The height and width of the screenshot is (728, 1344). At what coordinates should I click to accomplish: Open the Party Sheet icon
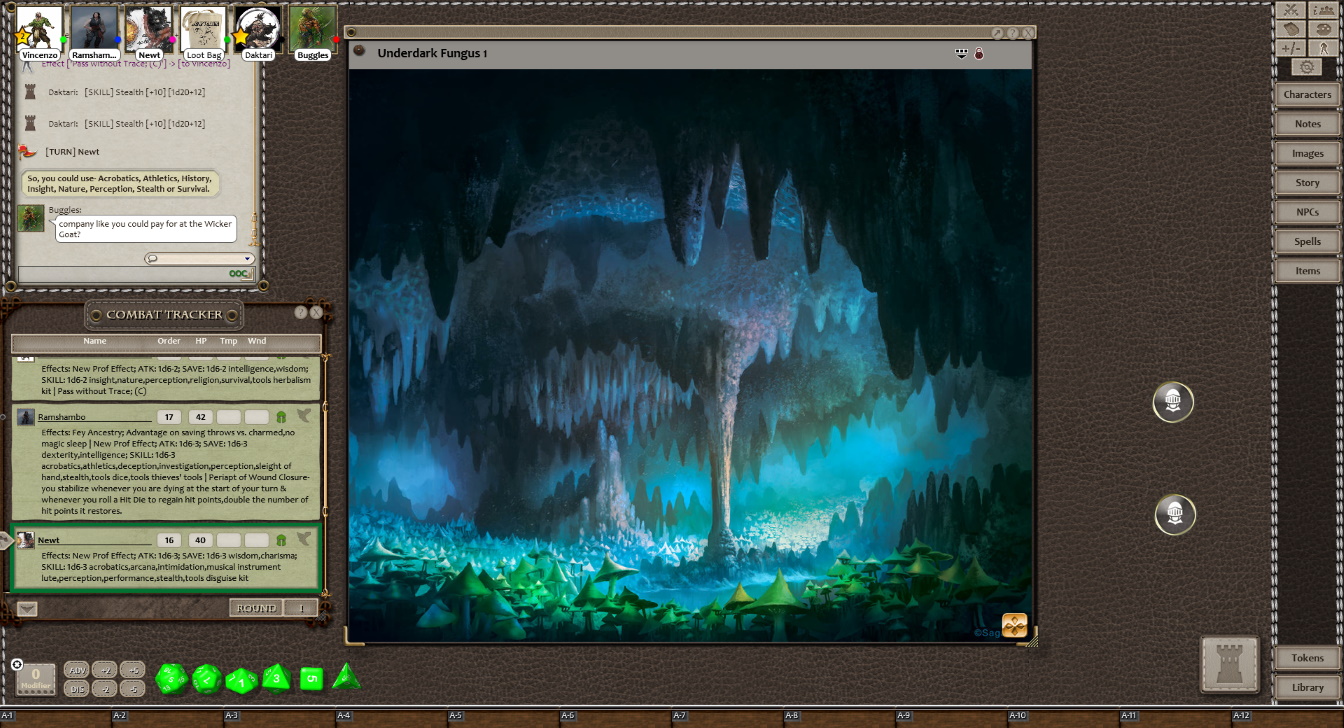1324,10
